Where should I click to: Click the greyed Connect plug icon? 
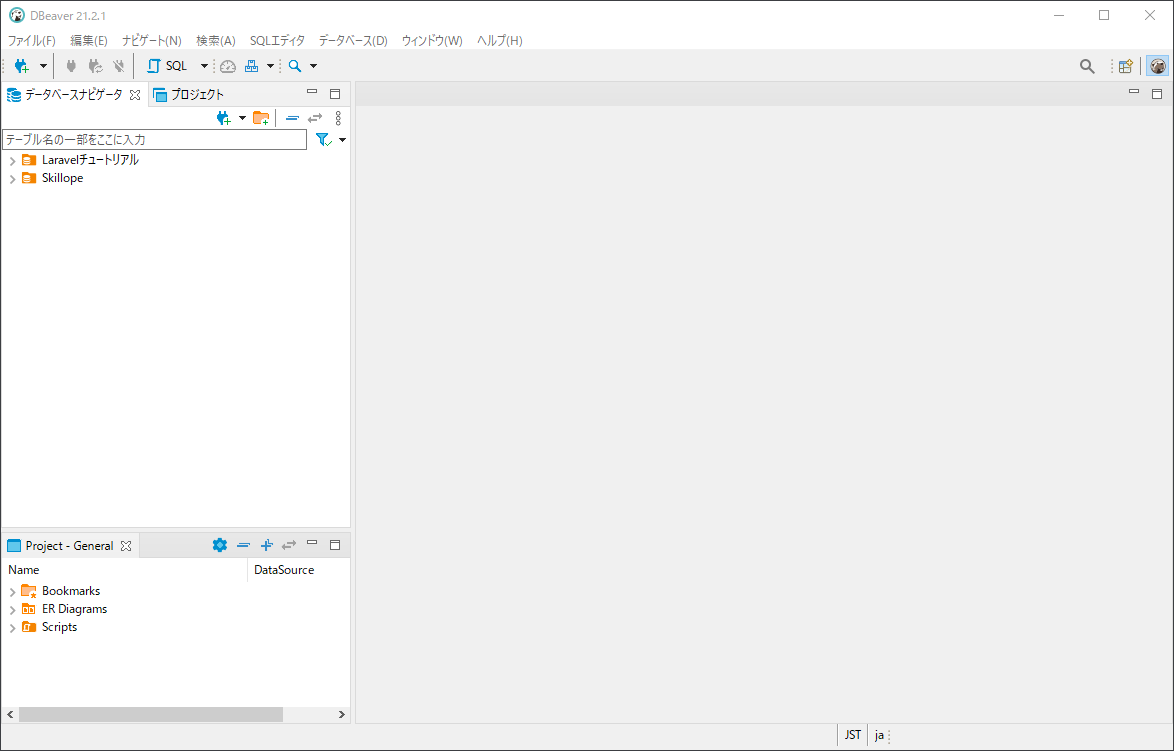coord(71,66)
